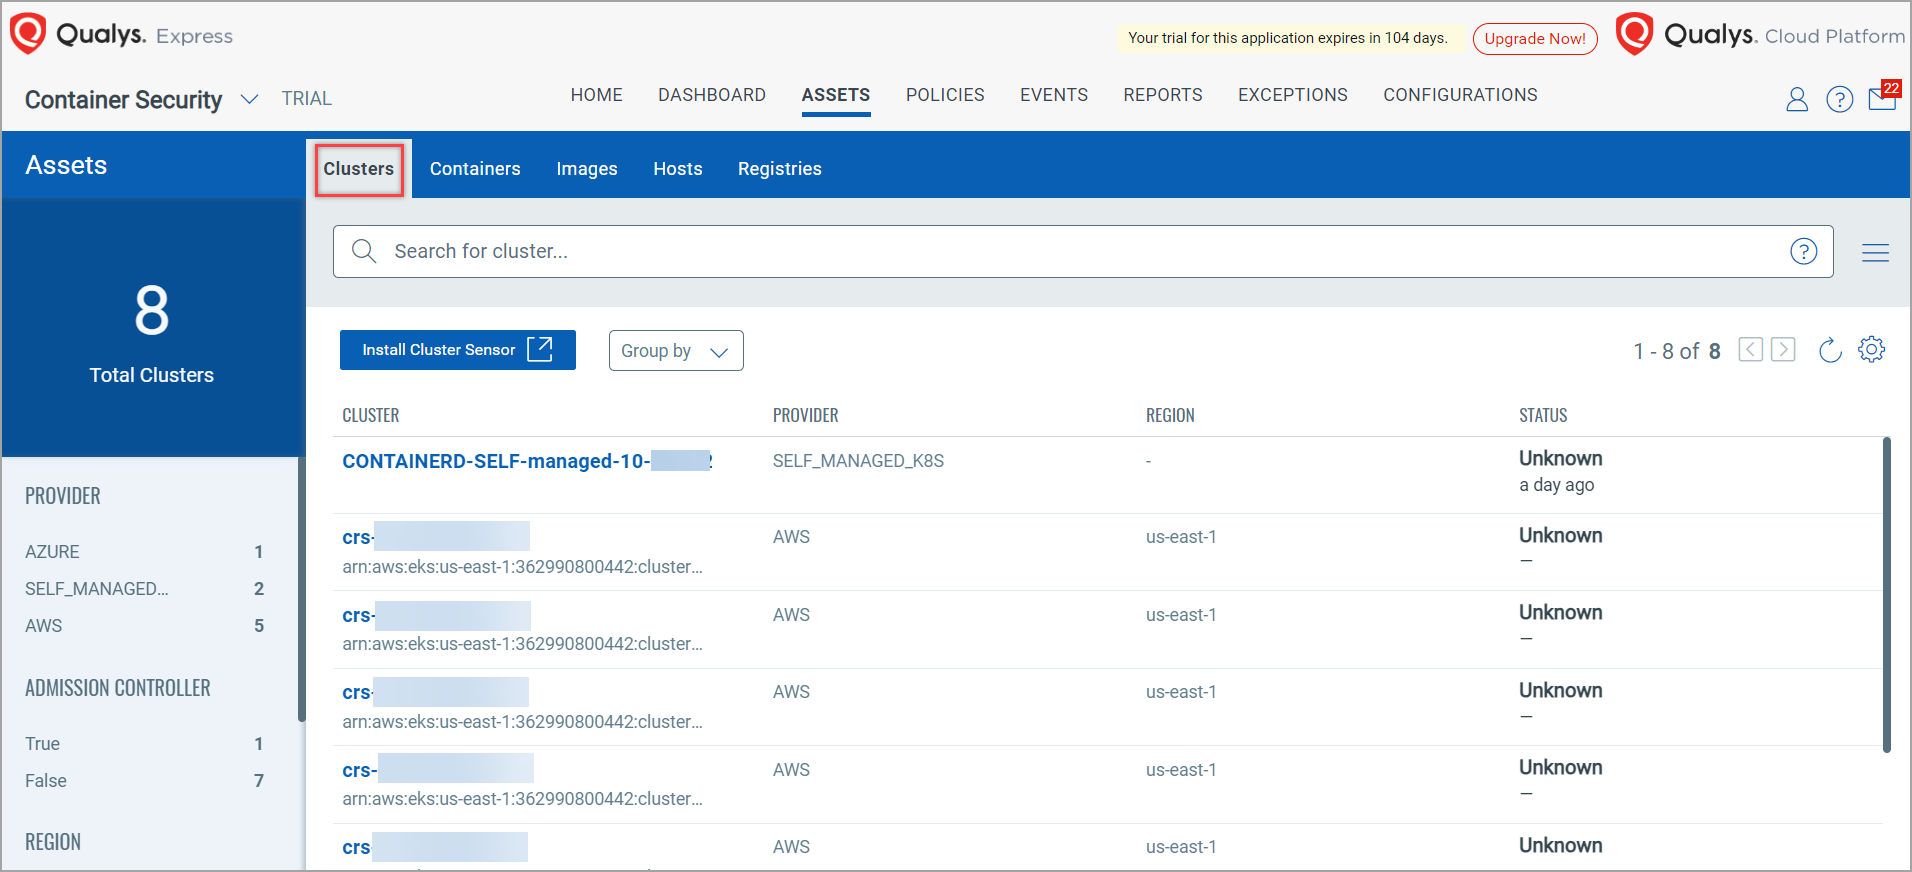Open the user profile icon

pyautogui.click(x=1796, y=99)
